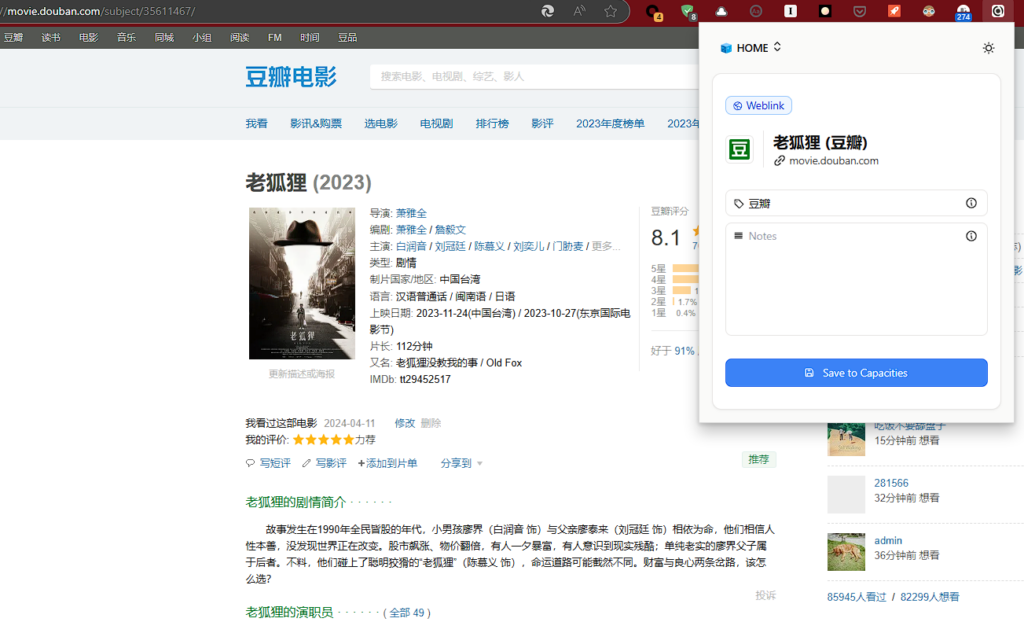Viewport: 1024px width, 622px height.
Task: Click the red rocket extension icon
Action: click(894, 12)
